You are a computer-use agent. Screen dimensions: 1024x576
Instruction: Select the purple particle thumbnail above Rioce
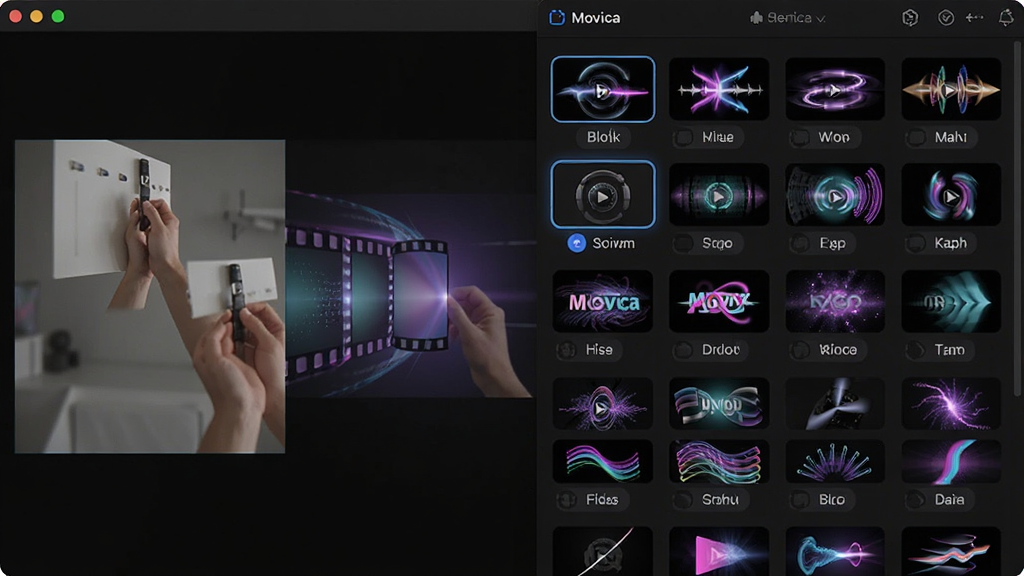click(834, 301)
